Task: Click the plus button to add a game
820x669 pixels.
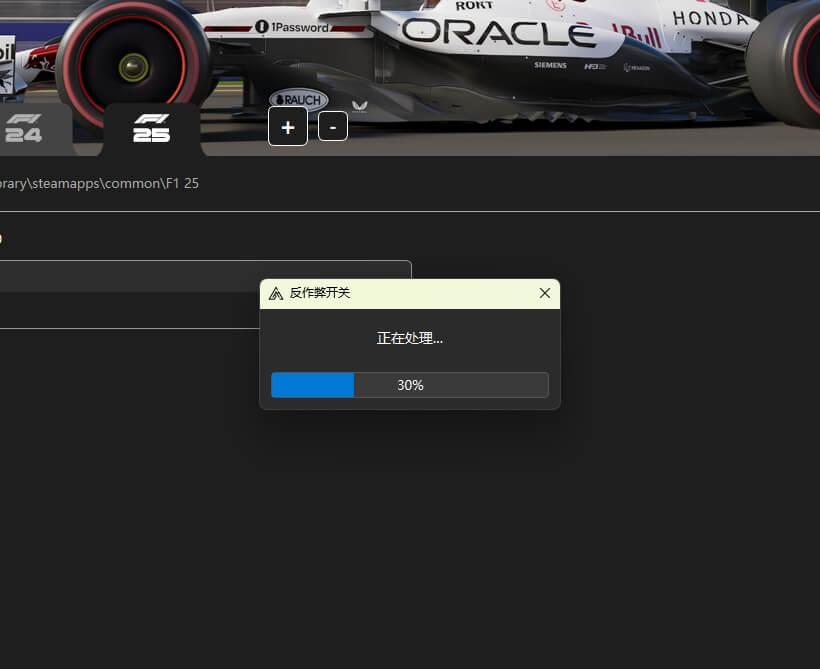Action: (x=288, y=127)
